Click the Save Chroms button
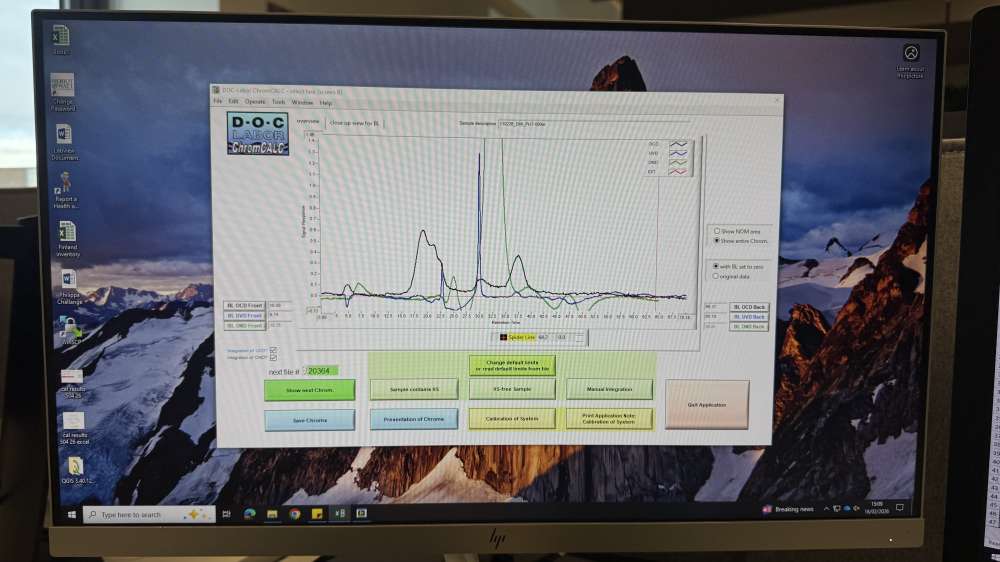Image resolution: width=1000 pixels, height=562 pixels. coord(310,420)
